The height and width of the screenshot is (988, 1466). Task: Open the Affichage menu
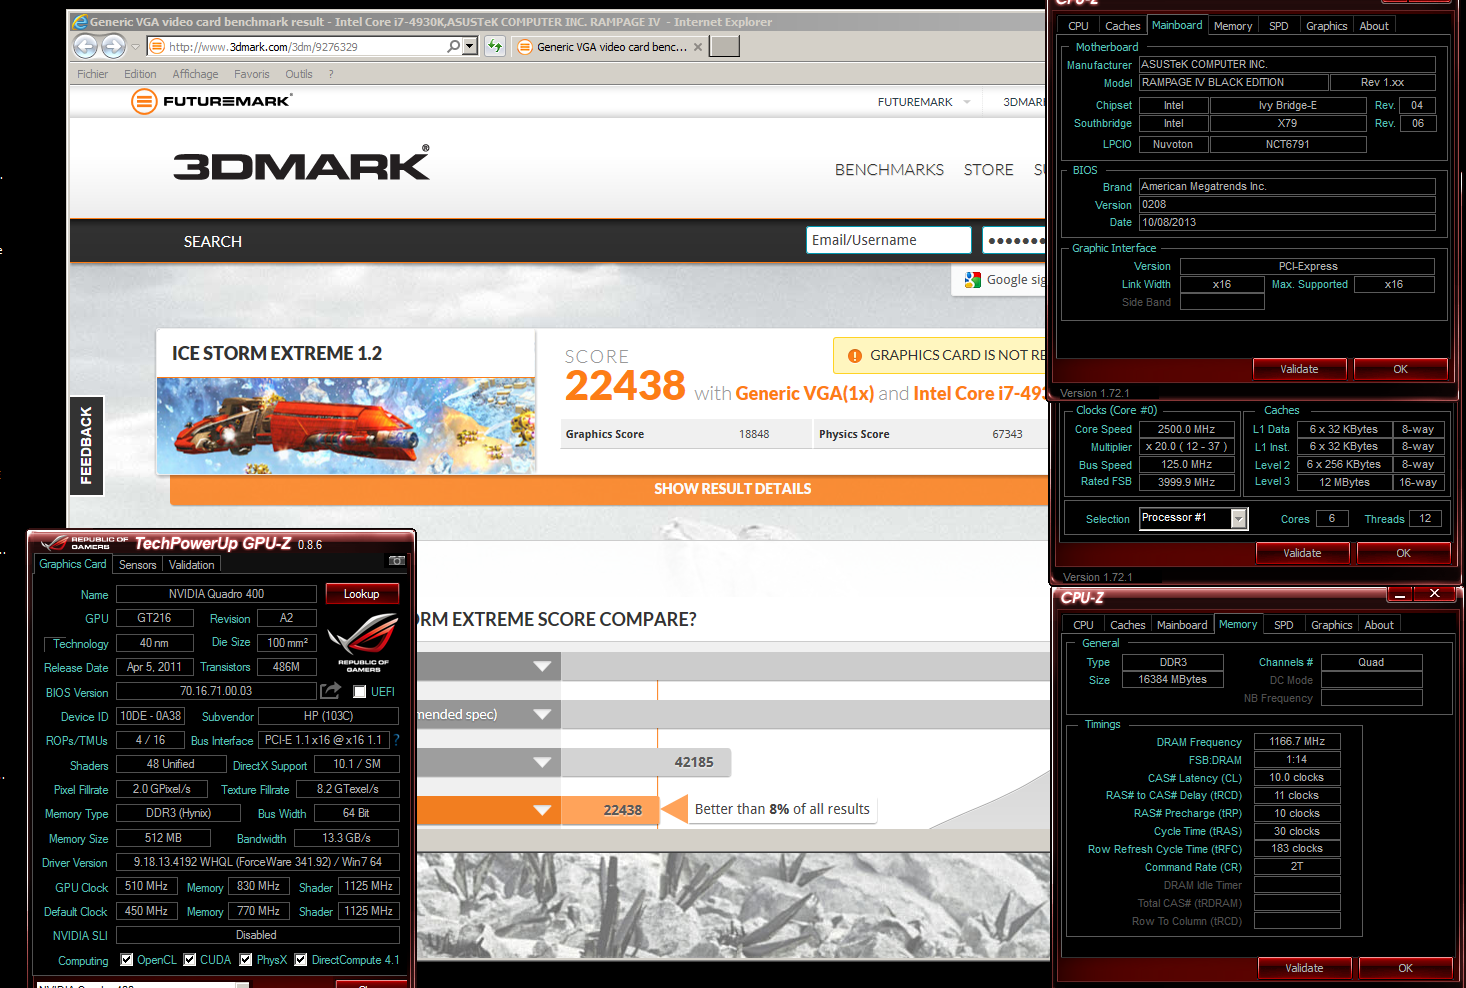(x=195, y=74)
